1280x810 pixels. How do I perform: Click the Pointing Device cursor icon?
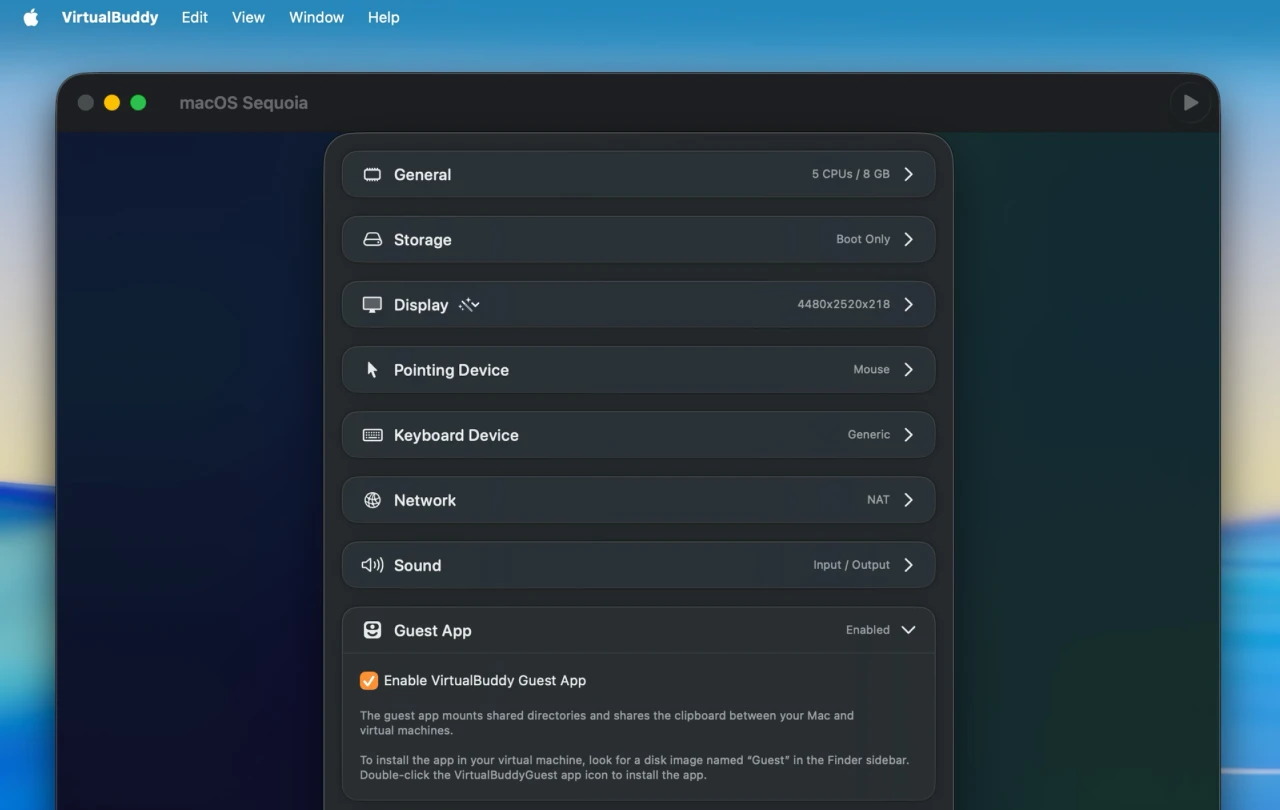coord(372,370)
